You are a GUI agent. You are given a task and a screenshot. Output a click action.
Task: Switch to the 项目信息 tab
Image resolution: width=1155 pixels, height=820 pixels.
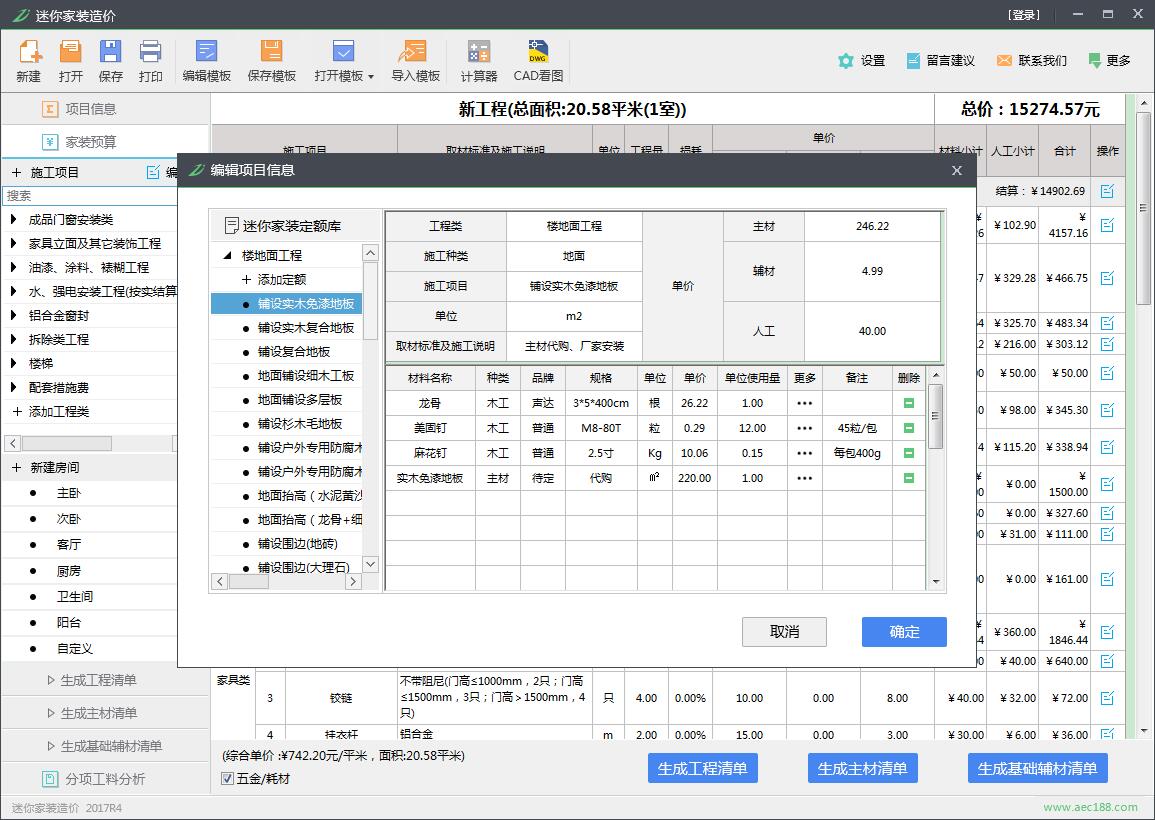[x=90, y=109]
